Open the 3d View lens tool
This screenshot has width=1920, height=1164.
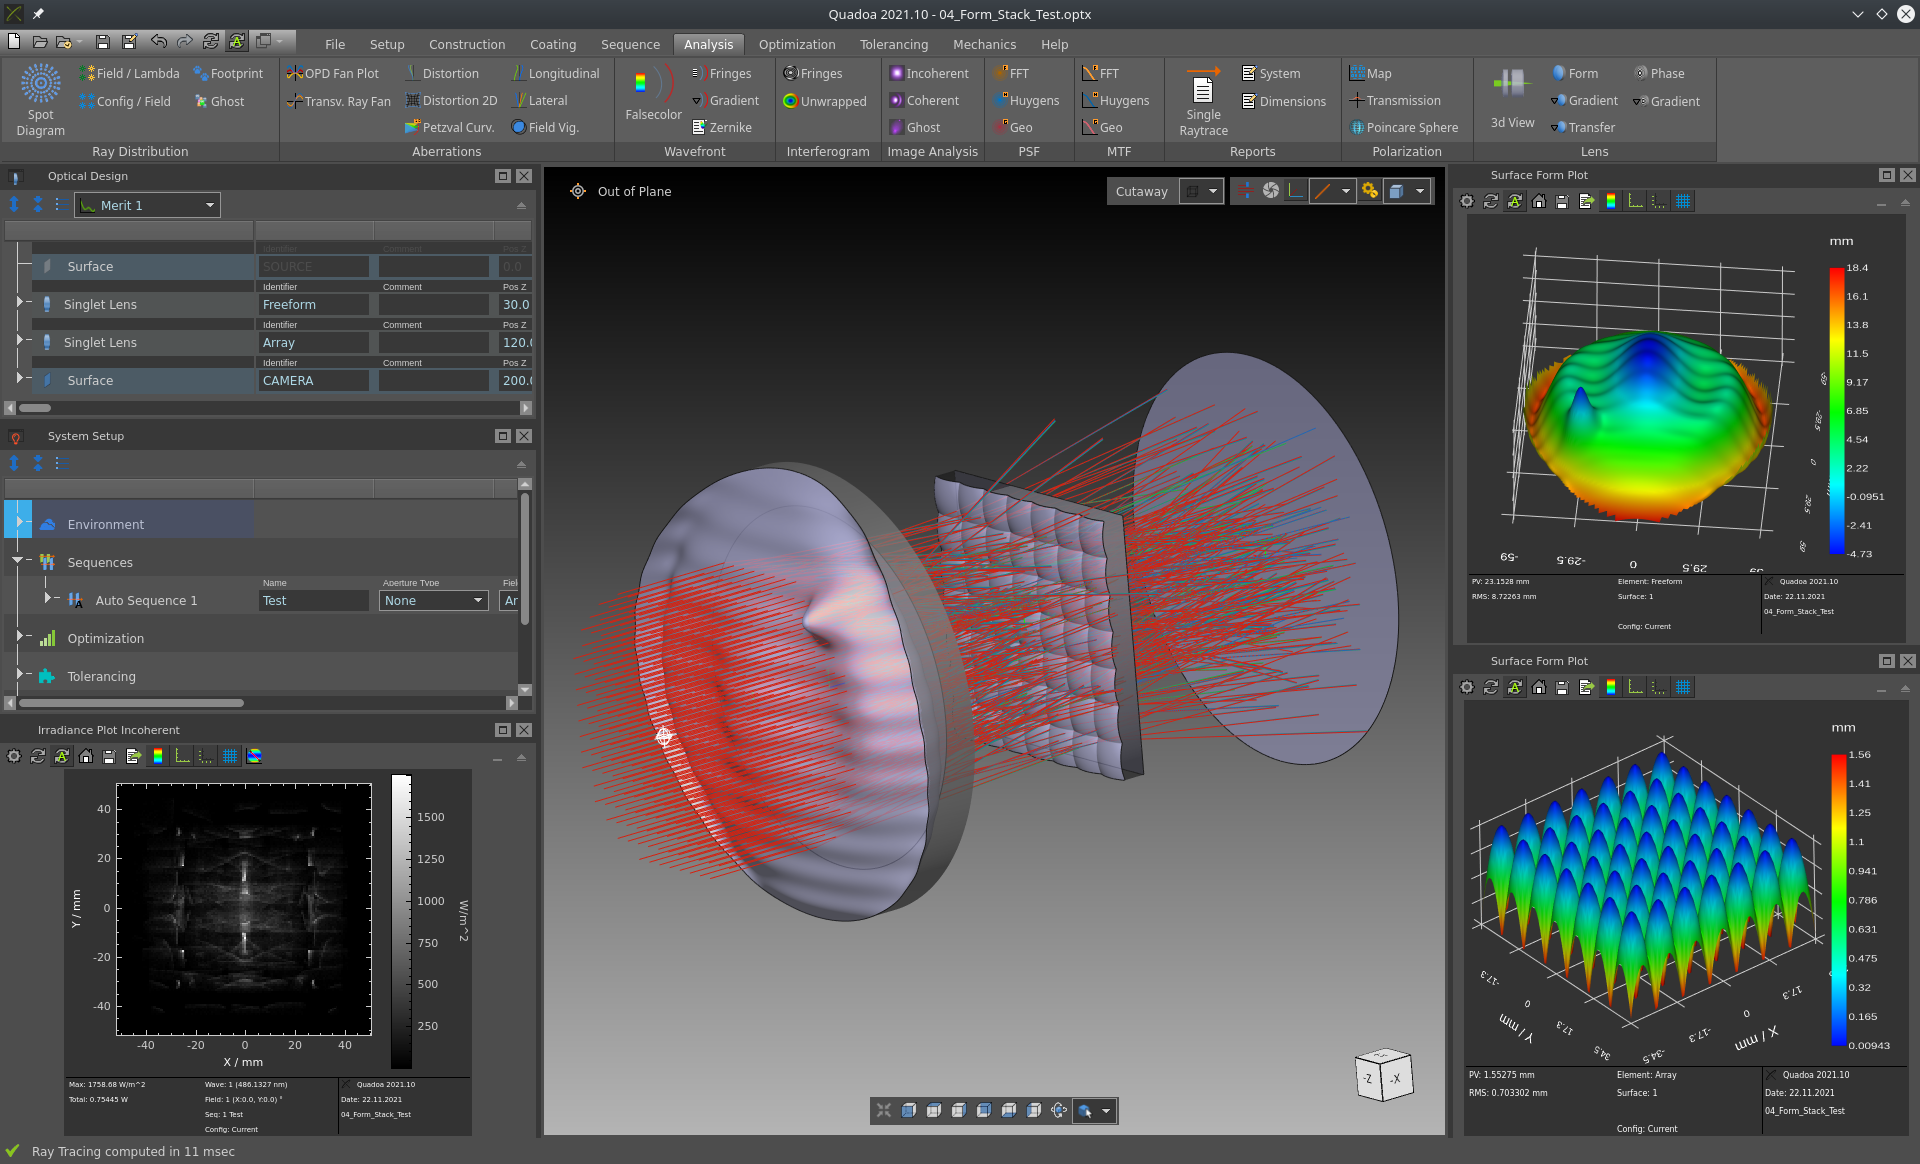1512,97
